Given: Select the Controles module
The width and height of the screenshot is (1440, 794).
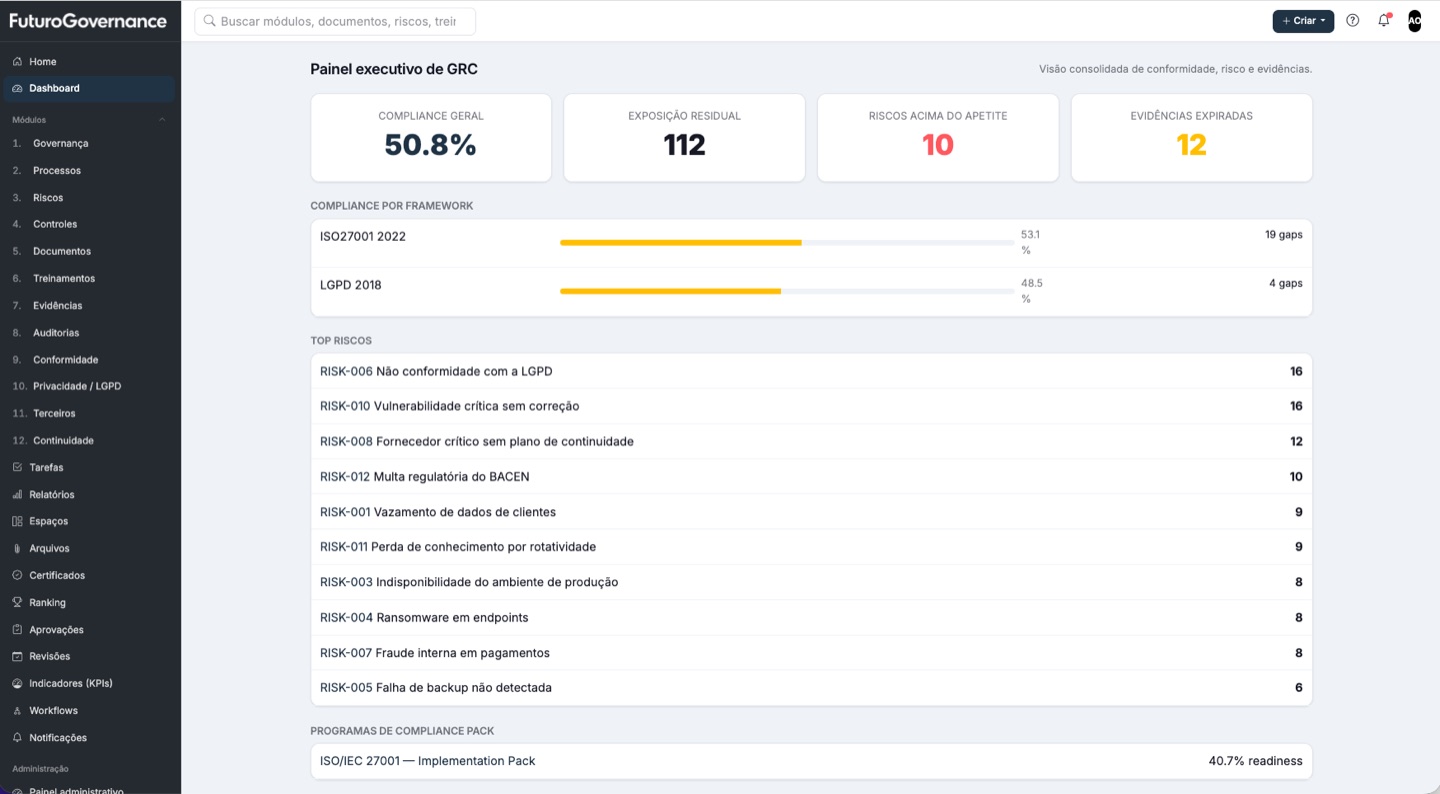Looking at the screenshot, I should 89,225.
